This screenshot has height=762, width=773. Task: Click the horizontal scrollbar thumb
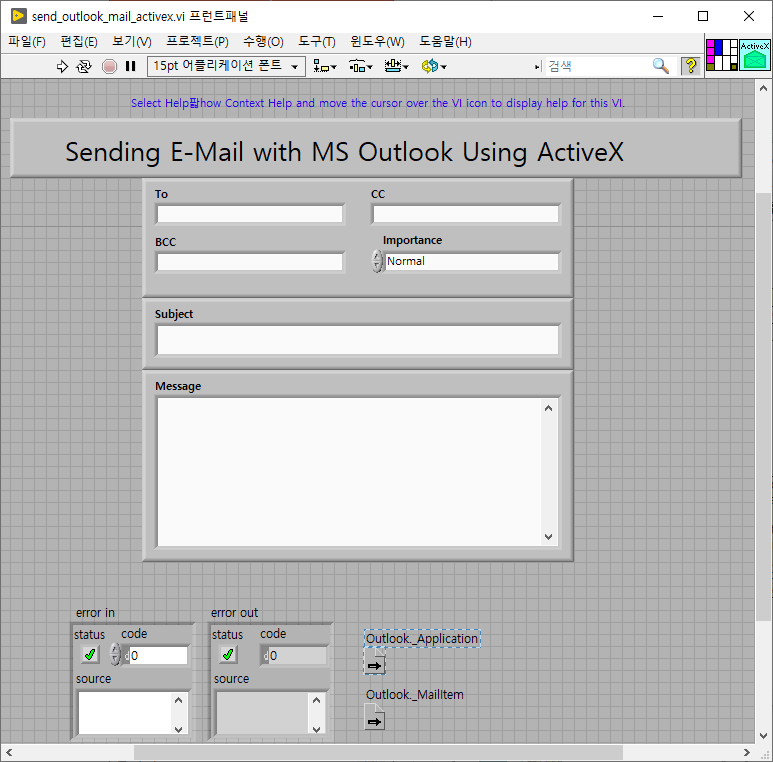[378, 752]
